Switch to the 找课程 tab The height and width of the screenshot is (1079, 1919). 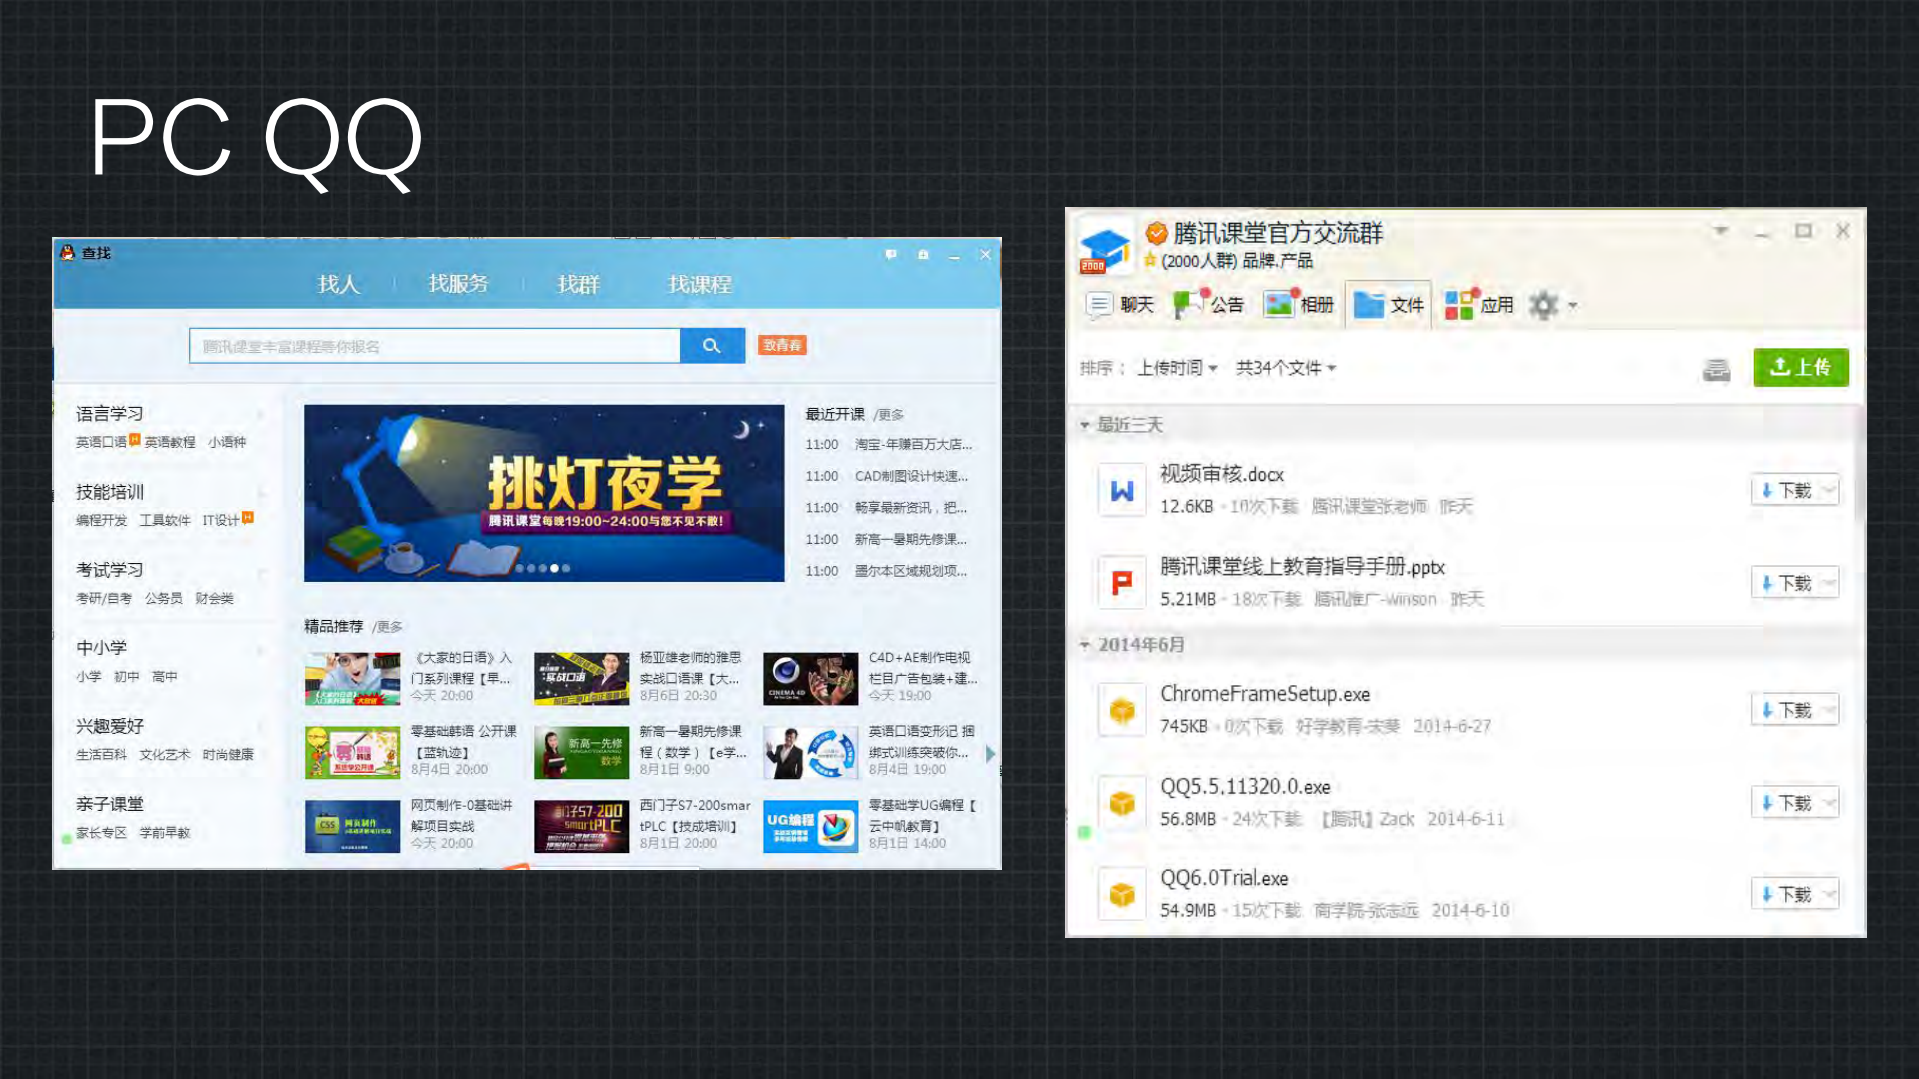[700, 284]
